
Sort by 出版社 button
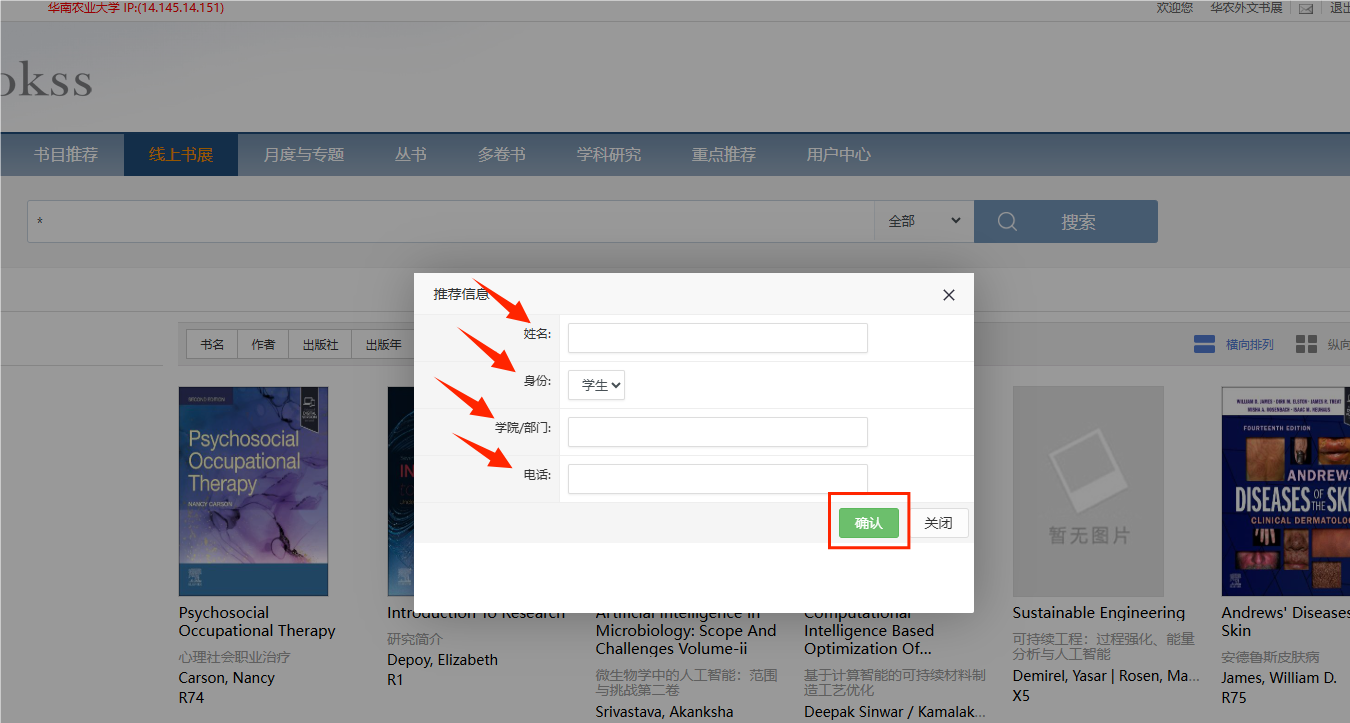click(x=320, y=345)
